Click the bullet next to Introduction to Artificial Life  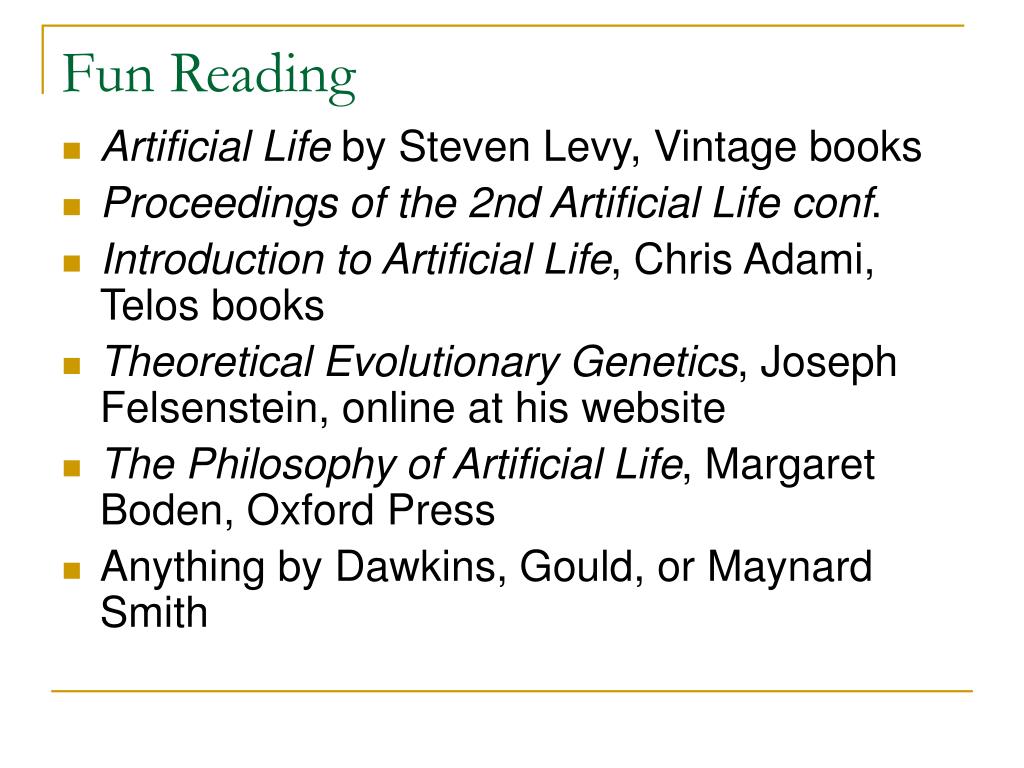[72, 264]
